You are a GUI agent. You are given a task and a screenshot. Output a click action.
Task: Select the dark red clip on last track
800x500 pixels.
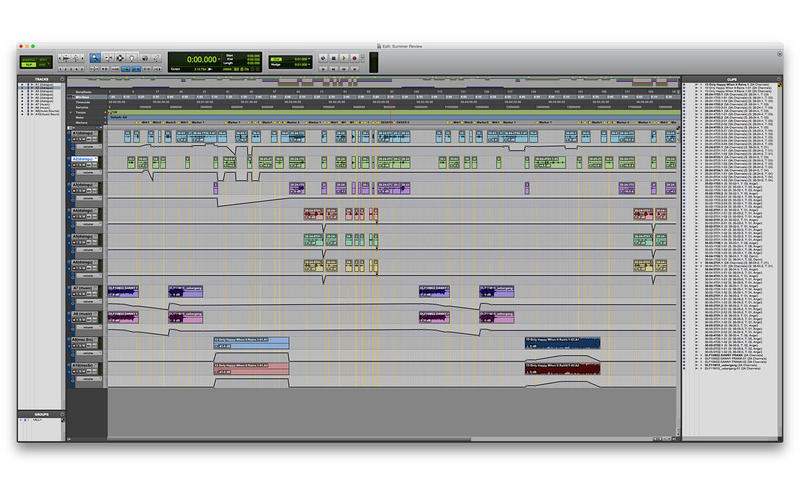tap(562, 368)
